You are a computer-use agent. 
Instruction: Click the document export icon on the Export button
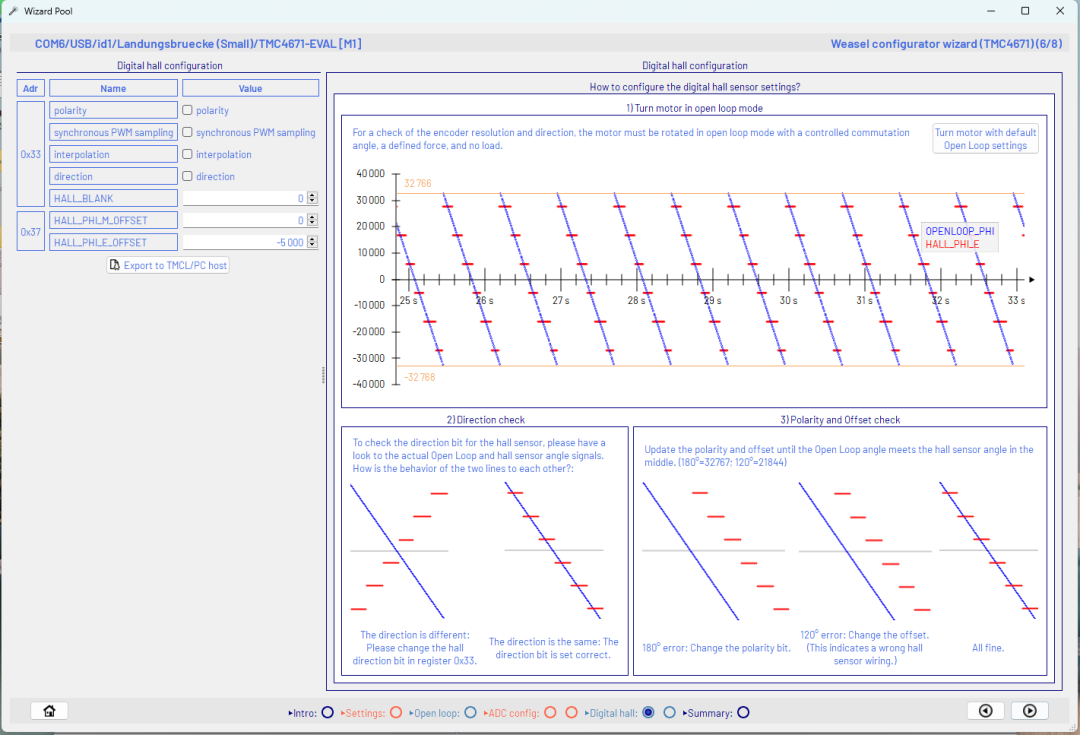(114, 264)
